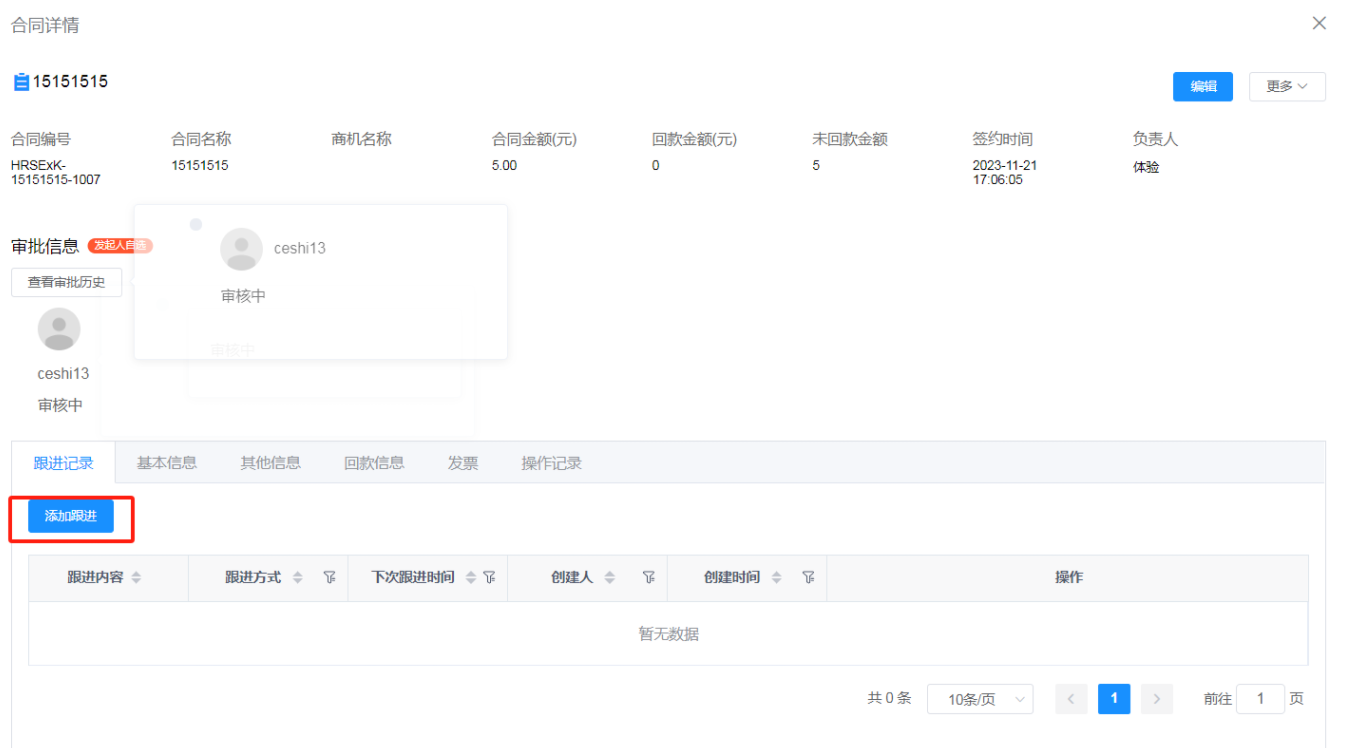Click ceshi13's avatar in the popup card
The image size is (1346, 748).
click(x=241, y=248)
